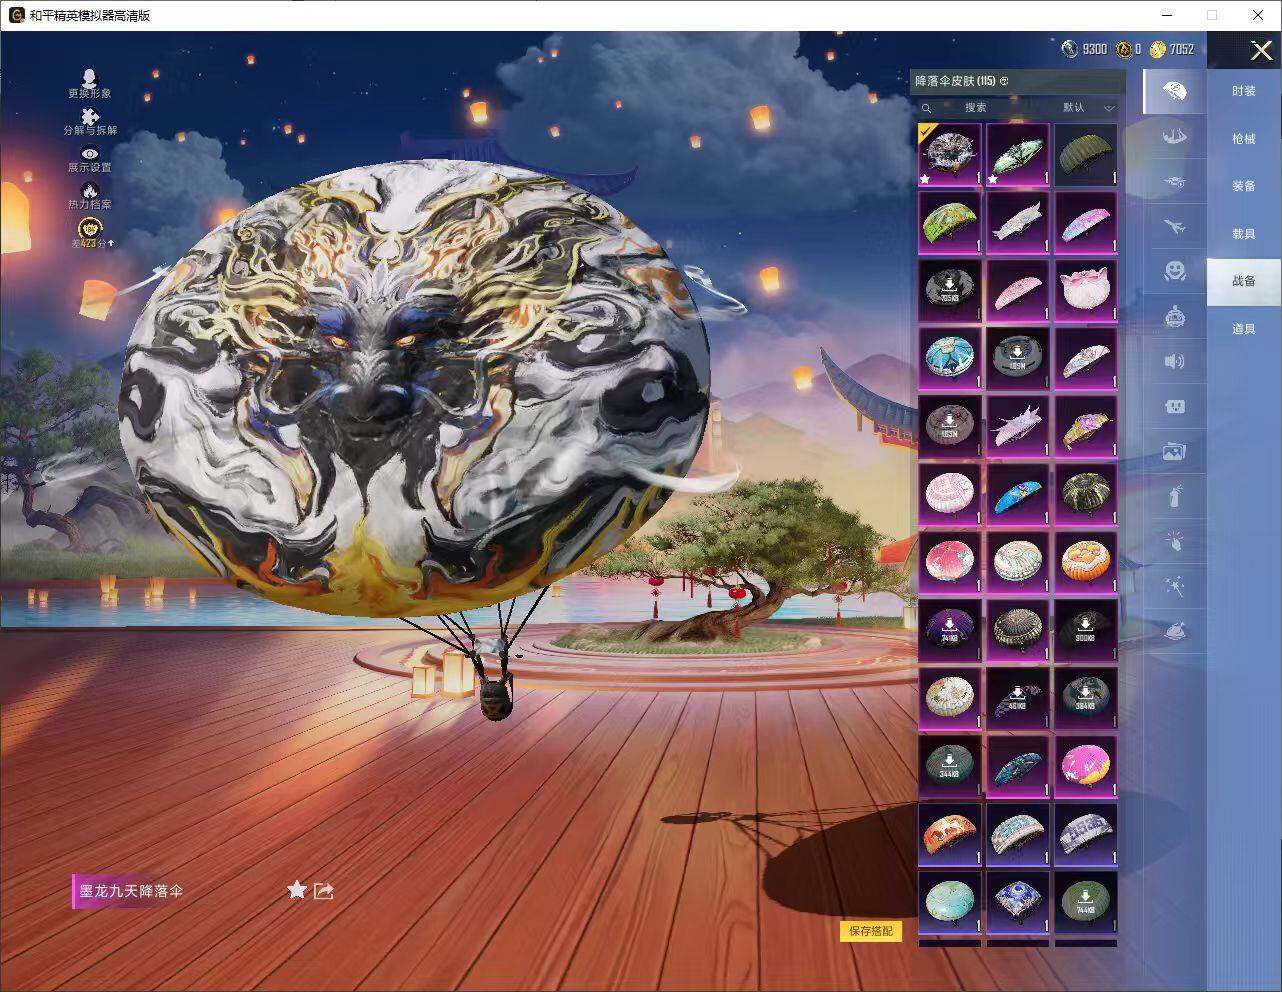Click the 分解与拆解 puzzle piece icon
Image resolution: width=1282 pixels, height=992 pixels.
click(90, 118)
